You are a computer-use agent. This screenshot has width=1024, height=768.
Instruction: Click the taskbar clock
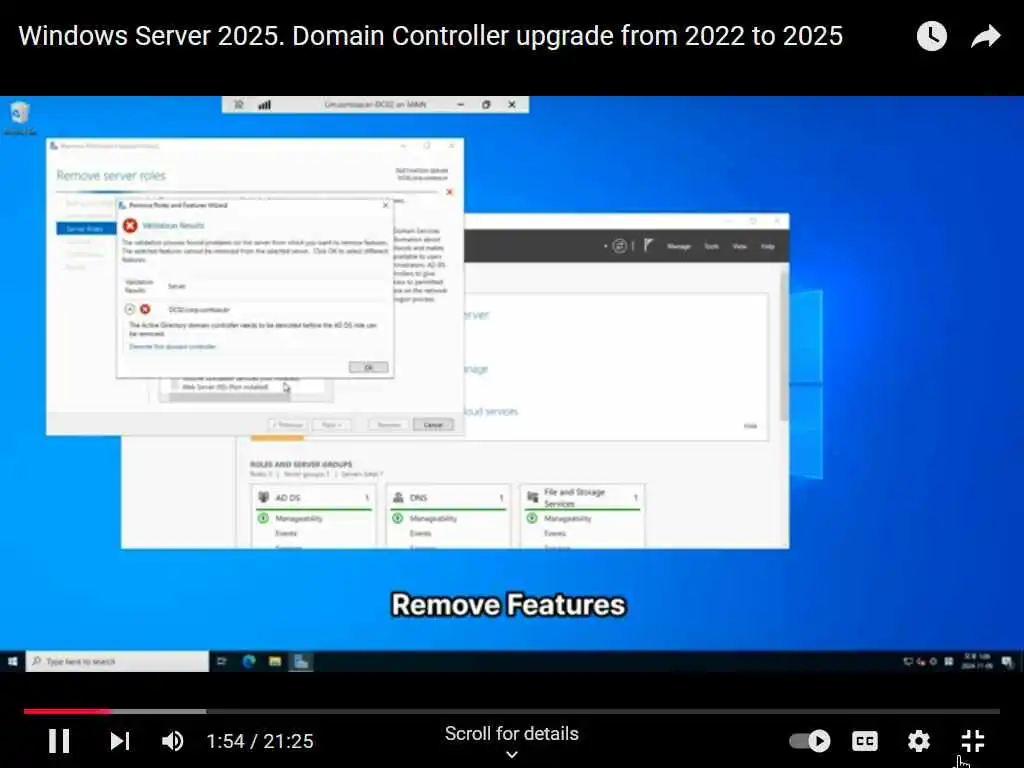tap(977, 662)
